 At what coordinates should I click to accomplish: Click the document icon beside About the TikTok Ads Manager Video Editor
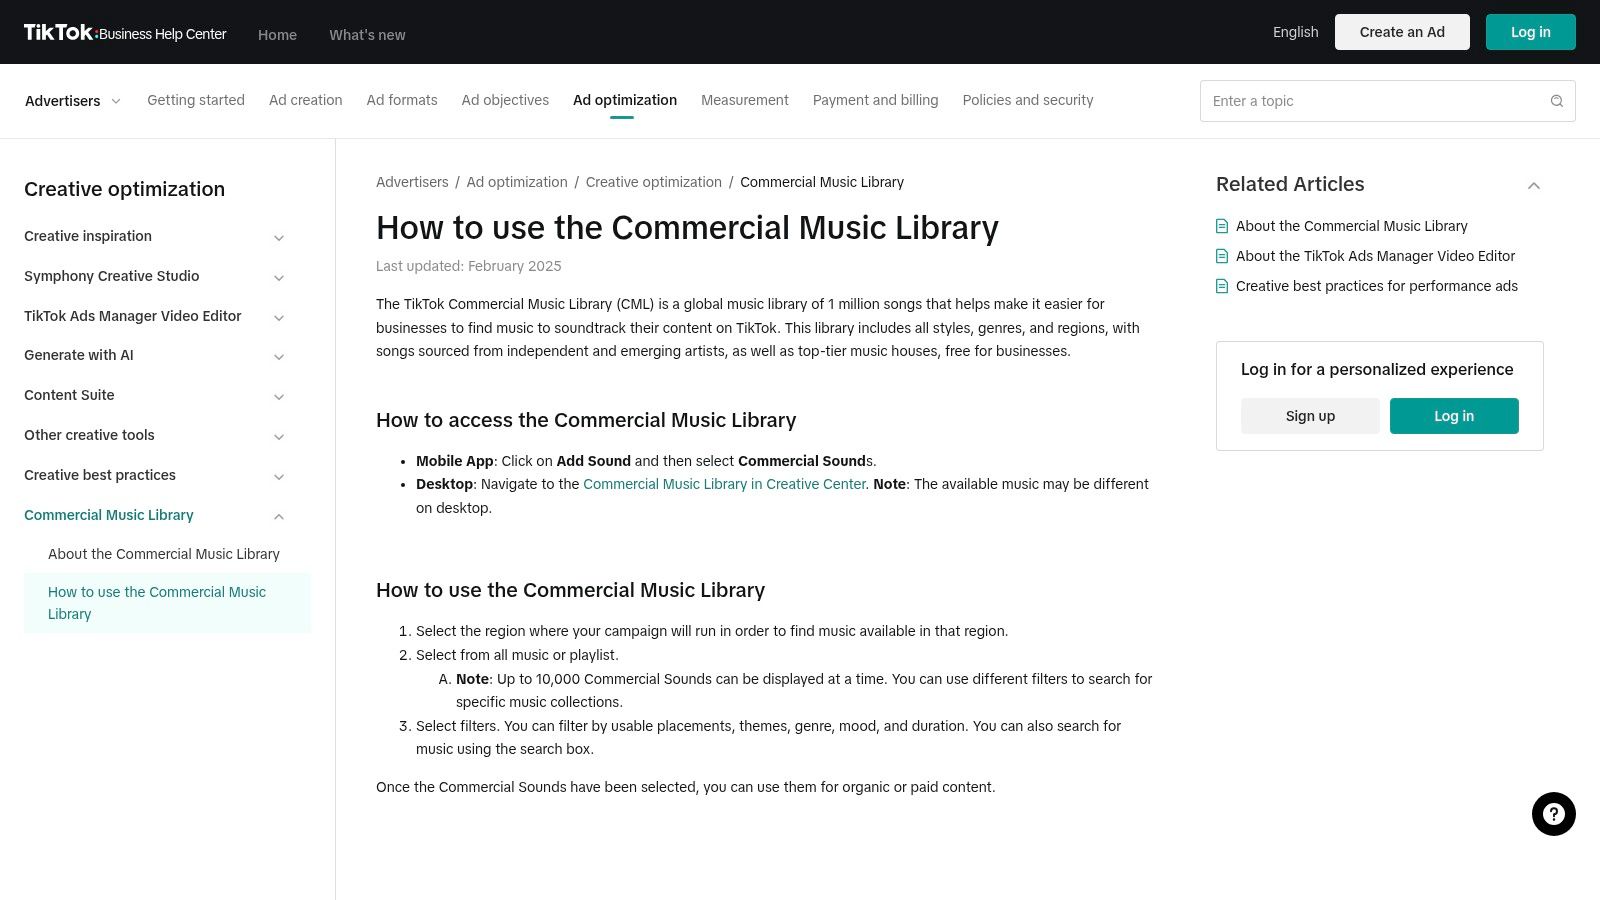[1222, 256]
